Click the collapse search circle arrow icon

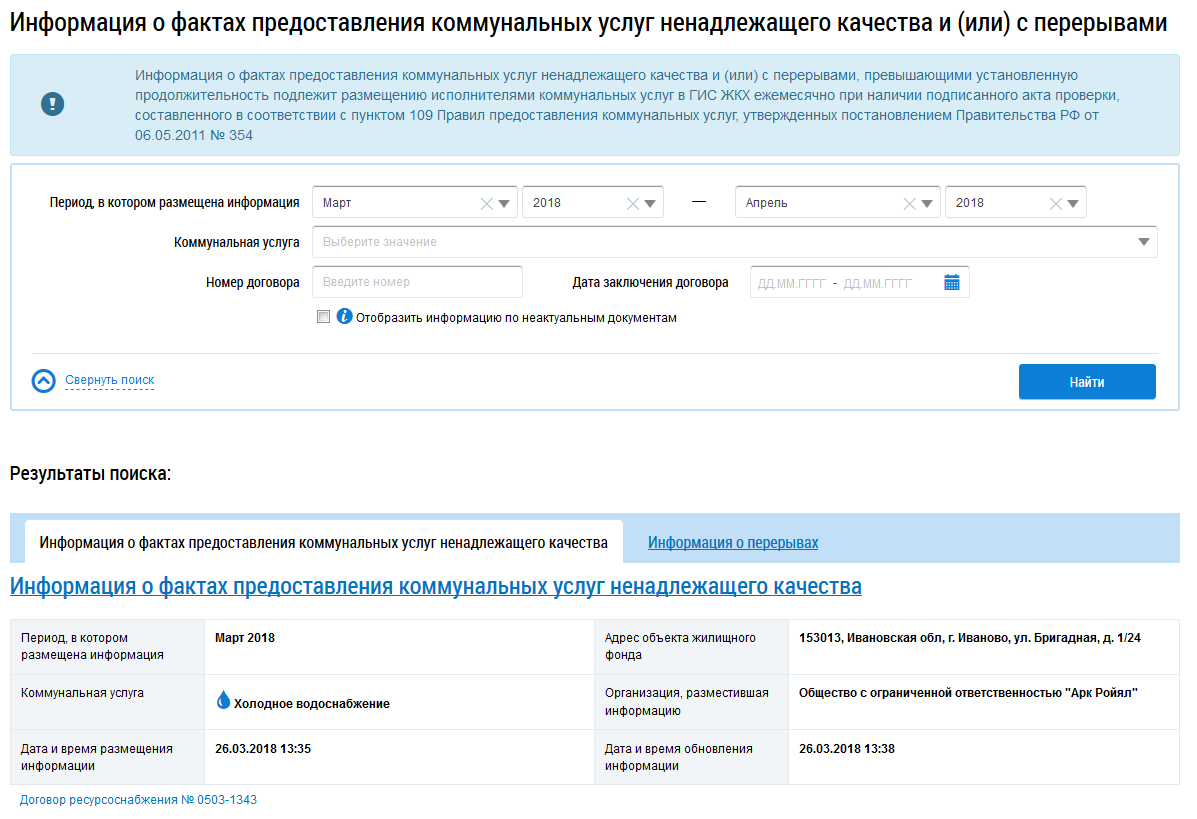click(x=44, y=381)
